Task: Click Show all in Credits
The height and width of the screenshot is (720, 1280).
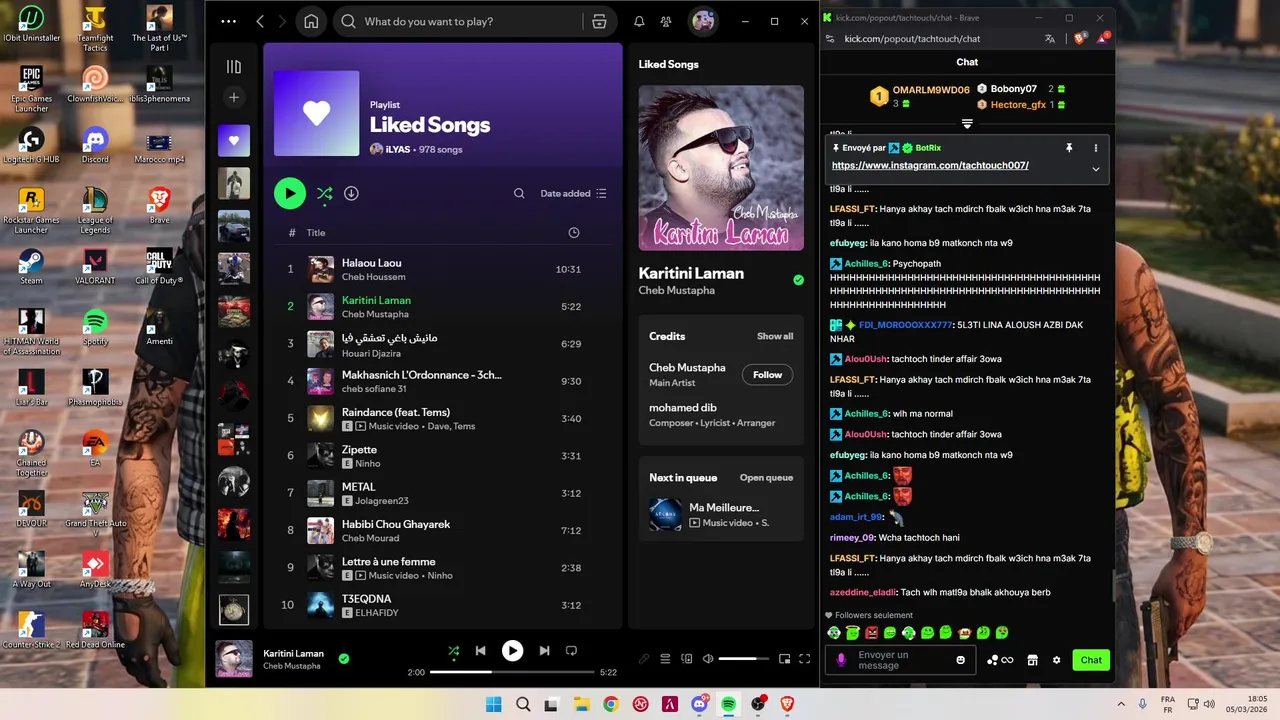Action: [x=775, y=336]
